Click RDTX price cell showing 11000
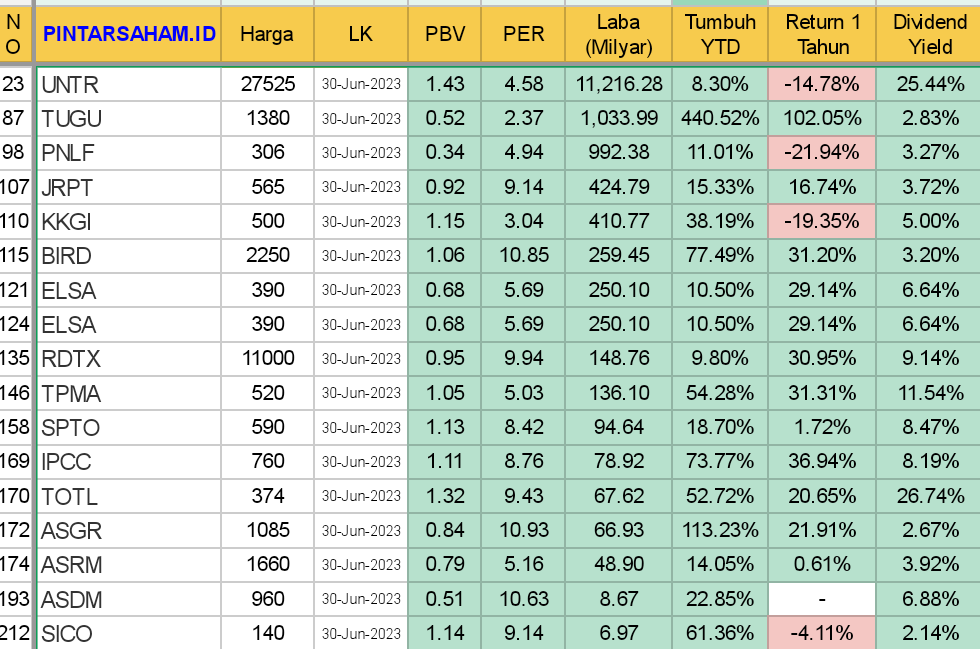The height and width of the screenshot is (649, 980). 267,359
